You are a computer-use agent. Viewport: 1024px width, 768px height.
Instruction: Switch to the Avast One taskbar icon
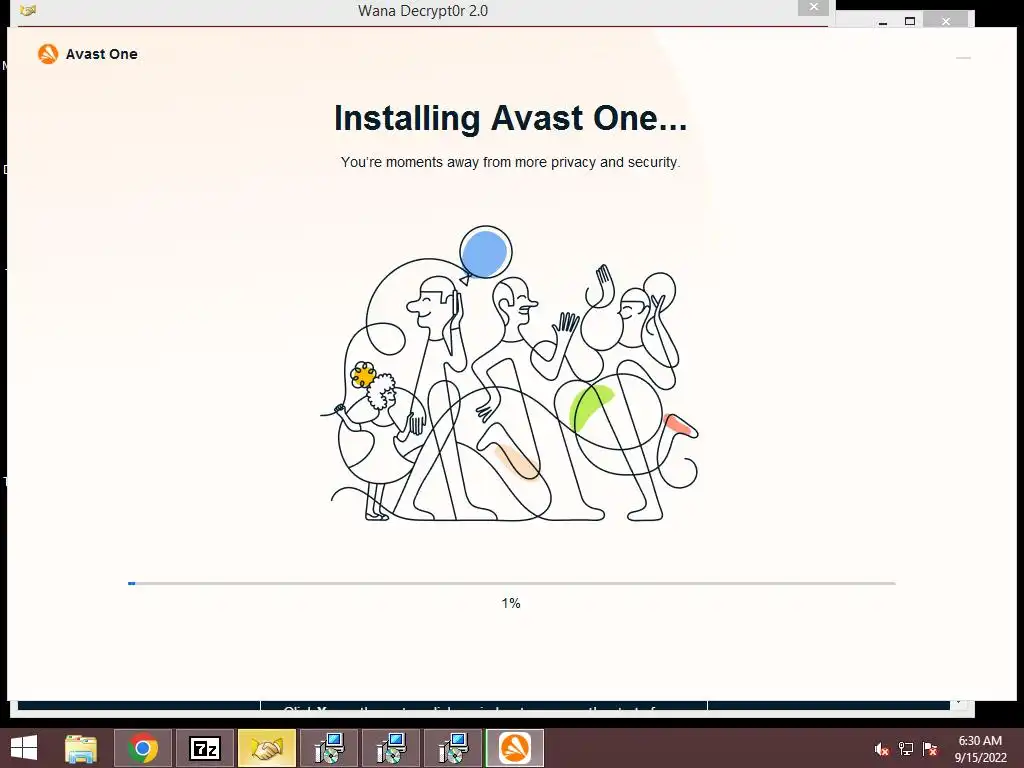515,748
